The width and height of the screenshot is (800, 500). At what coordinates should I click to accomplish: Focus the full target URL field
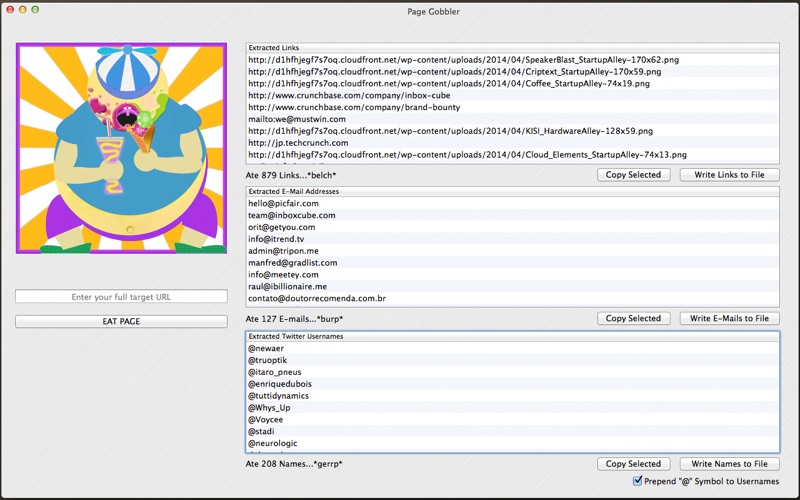[121, 296]
